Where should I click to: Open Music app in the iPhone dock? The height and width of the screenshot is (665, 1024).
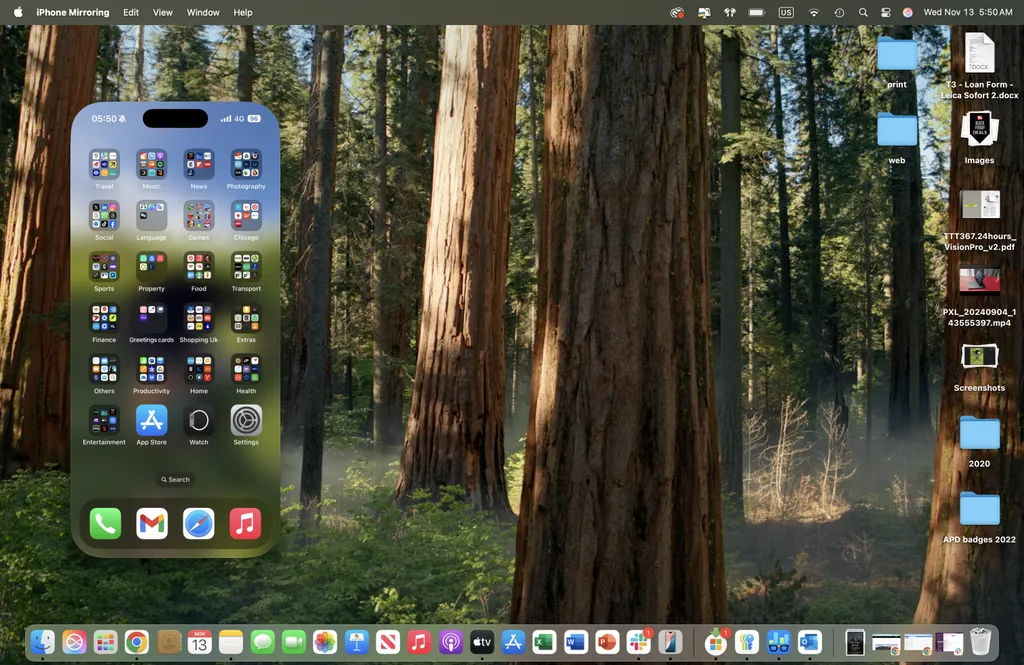(245, 523)
